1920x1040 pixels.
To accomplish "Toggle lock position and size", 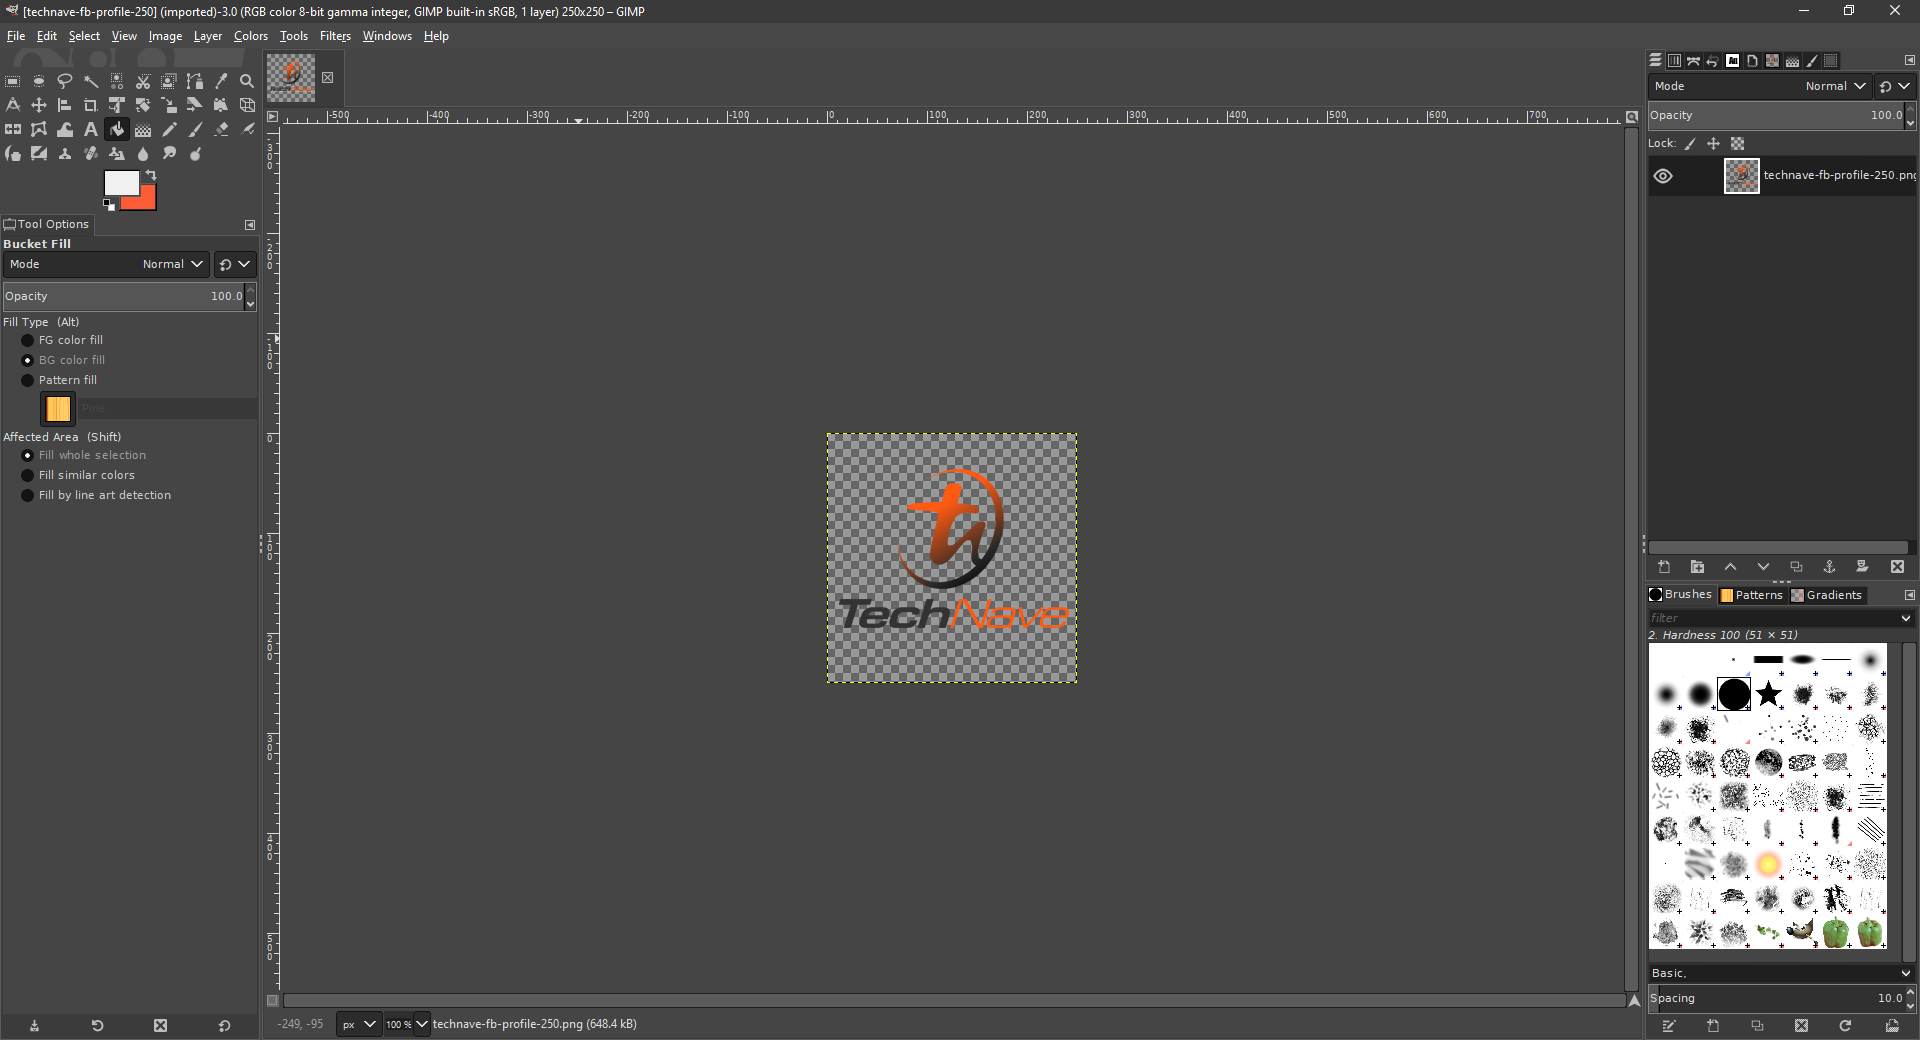I will coord(1713,144).
